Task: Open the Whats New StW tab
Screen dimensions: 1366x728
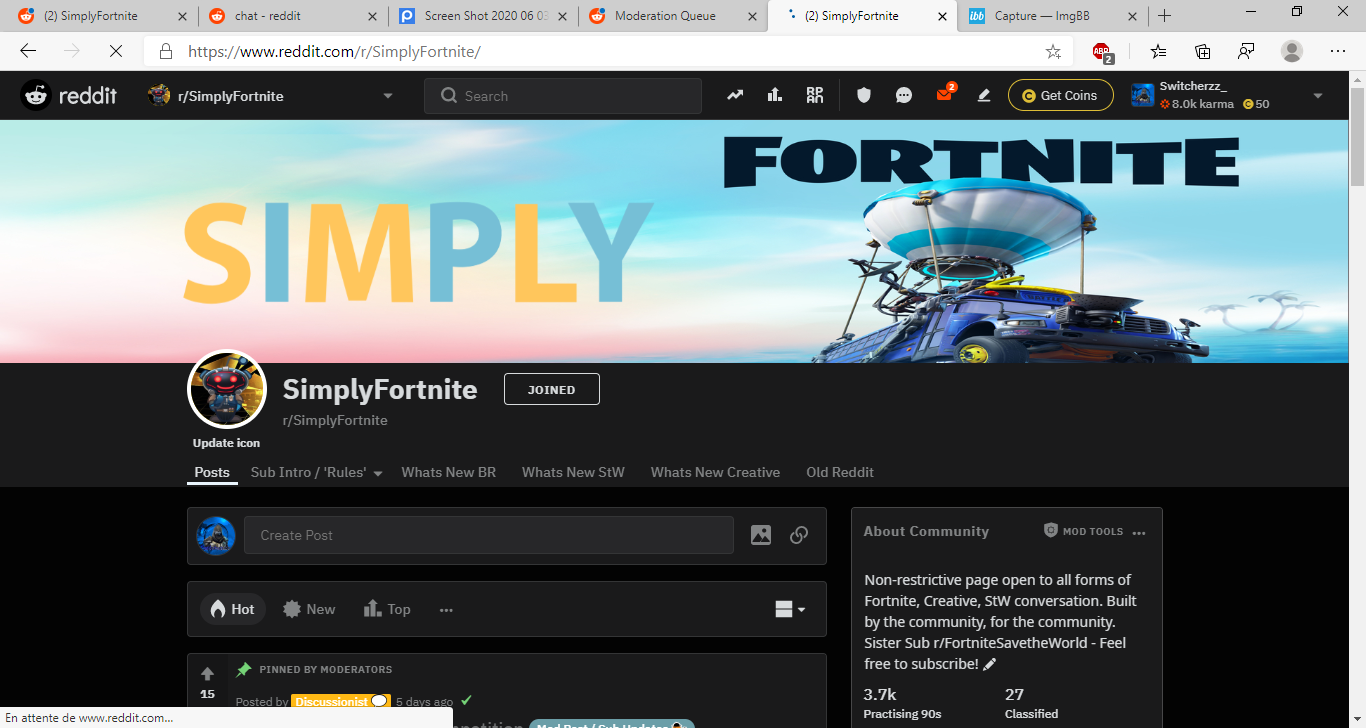Action: [x=573, y=472]
